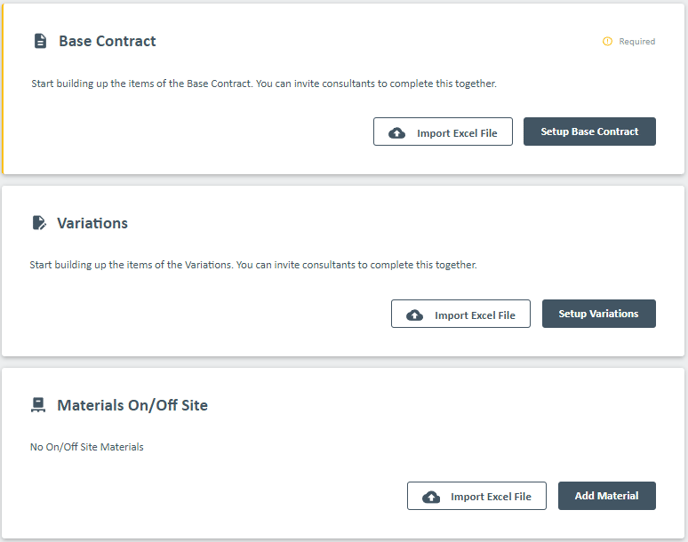Click the Variations edit-document icon
This screenshot has width=688, height=542.
click(39, 223)
